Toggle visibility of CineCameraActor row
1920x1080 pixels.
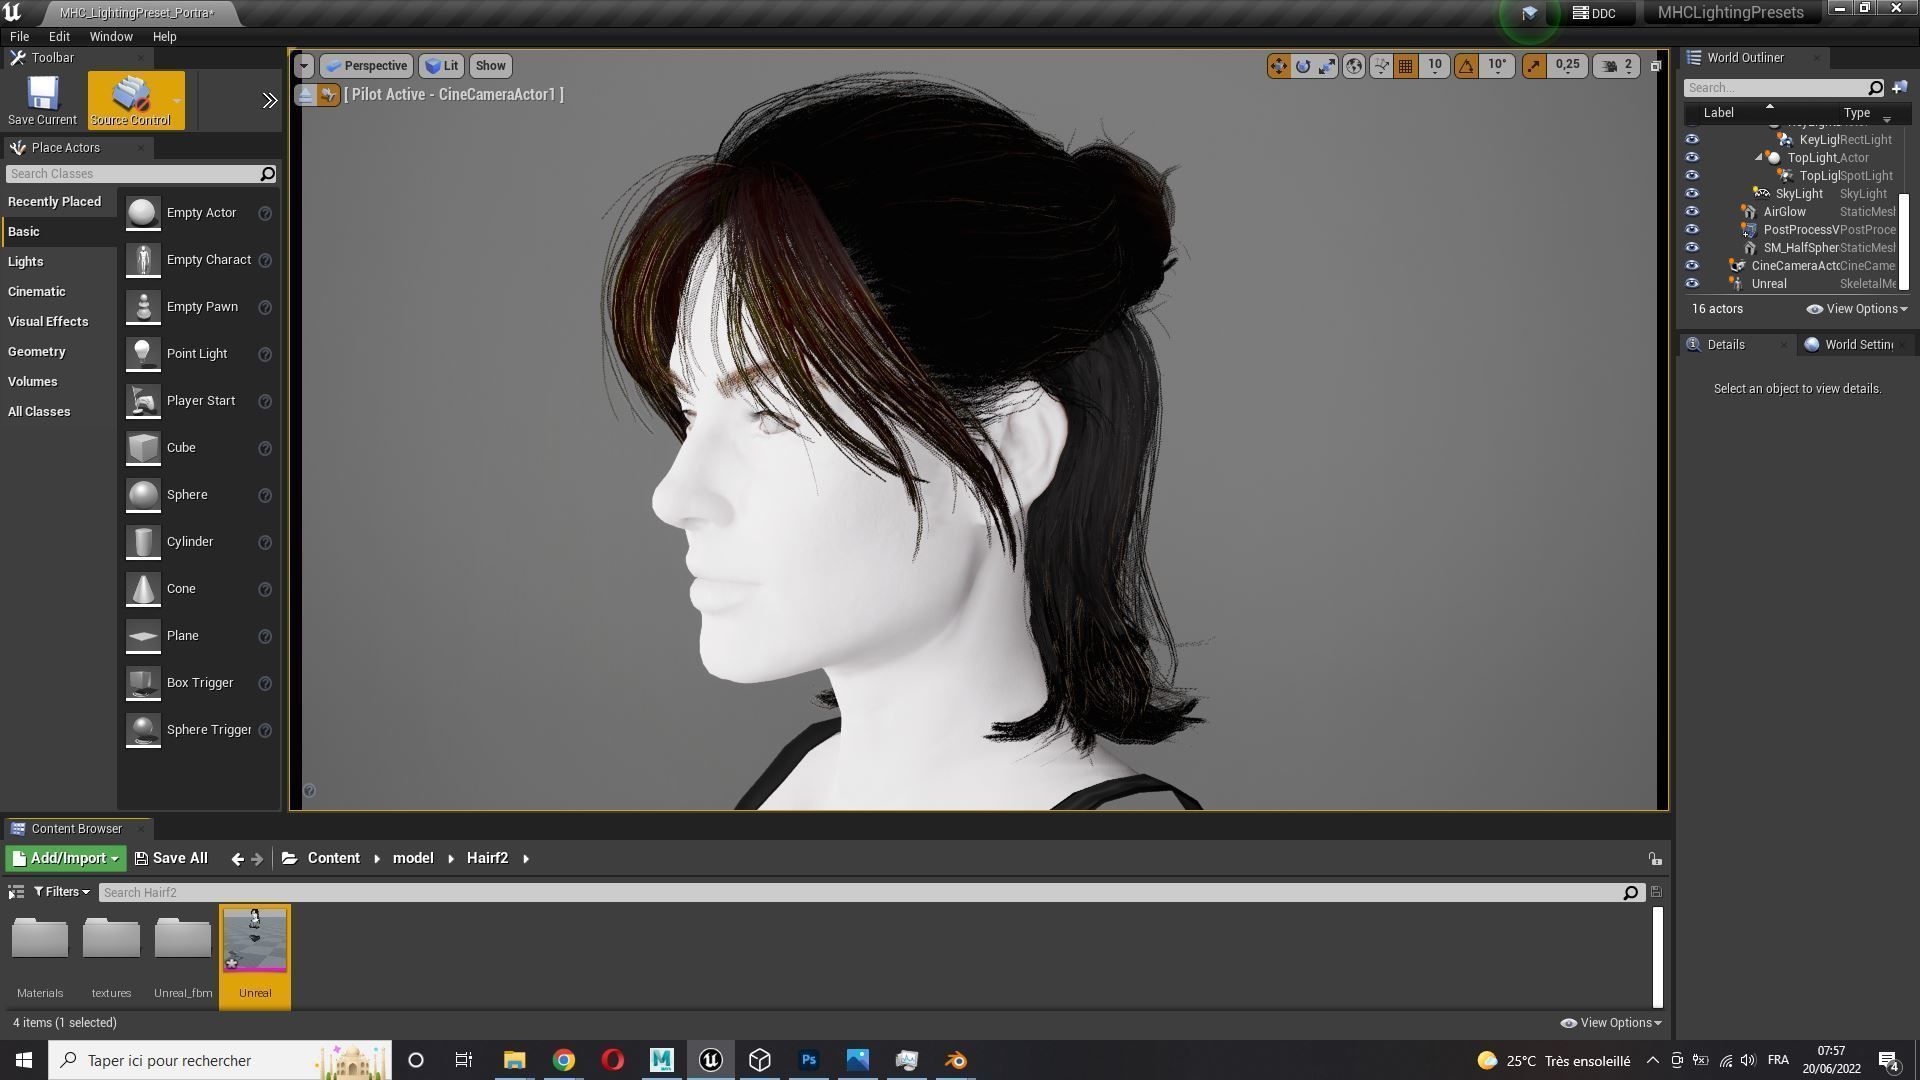pyautogui.click(x=1692, y=266)
